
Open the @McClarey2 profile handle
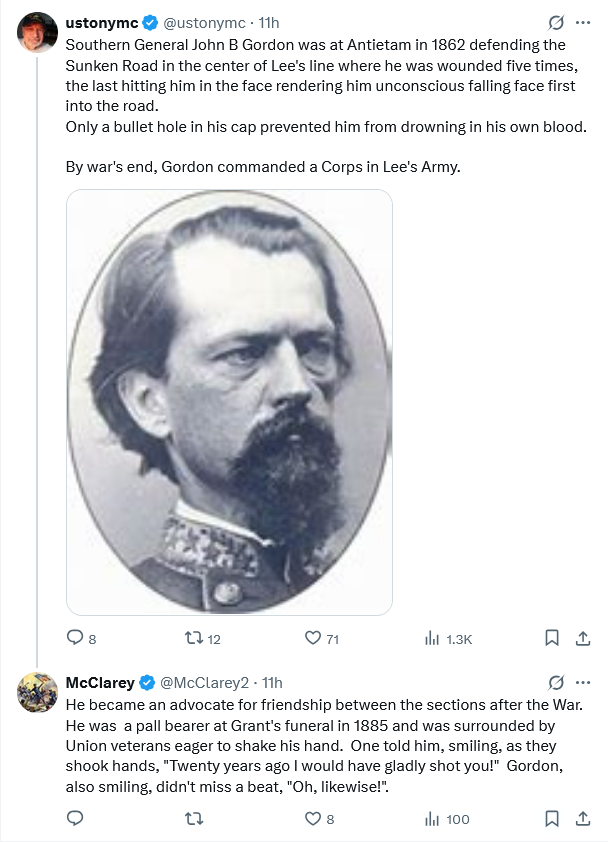[205, 683]
